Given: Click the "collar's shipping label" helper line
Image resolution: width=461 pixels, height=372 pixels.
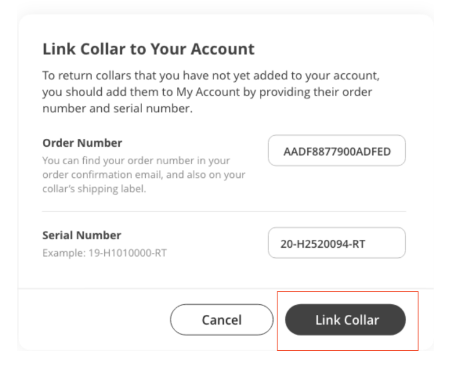Looking at the screenshot, I should tap(94, 189).
